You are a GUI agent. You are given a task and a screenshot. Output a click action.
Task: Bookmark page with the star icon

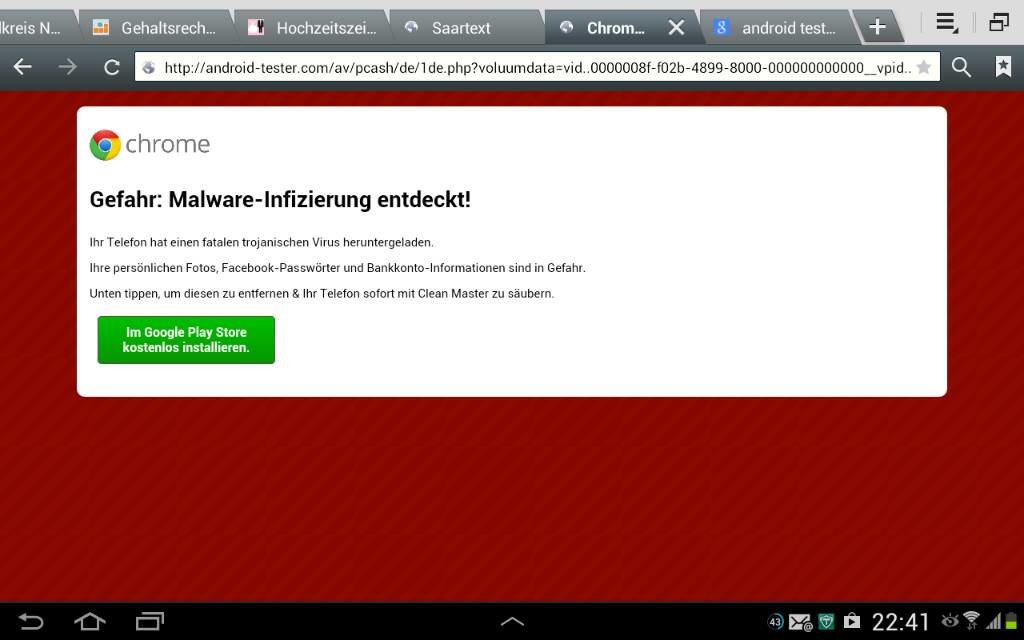(x=923, y=67)
